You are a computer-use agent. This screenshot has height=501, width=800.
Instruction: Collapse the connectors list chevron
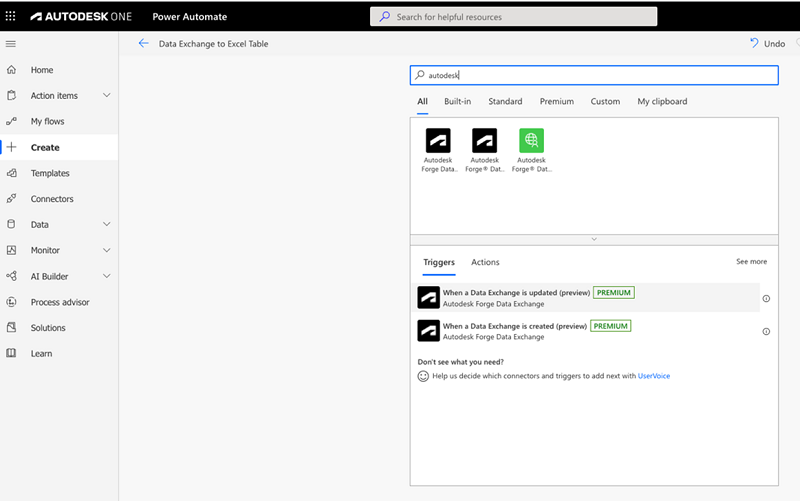[594, 239]
